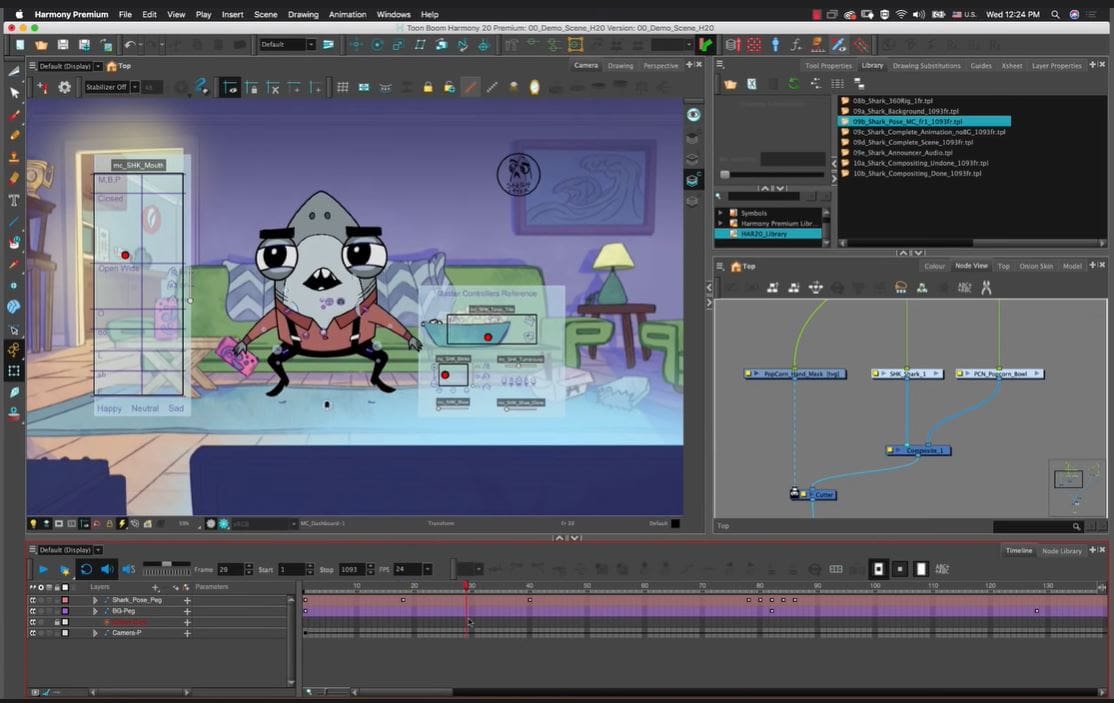Switch to the Perspective view tab
Image resolution: width=1114 pixels, height=703 pixels.
[660, 65]
